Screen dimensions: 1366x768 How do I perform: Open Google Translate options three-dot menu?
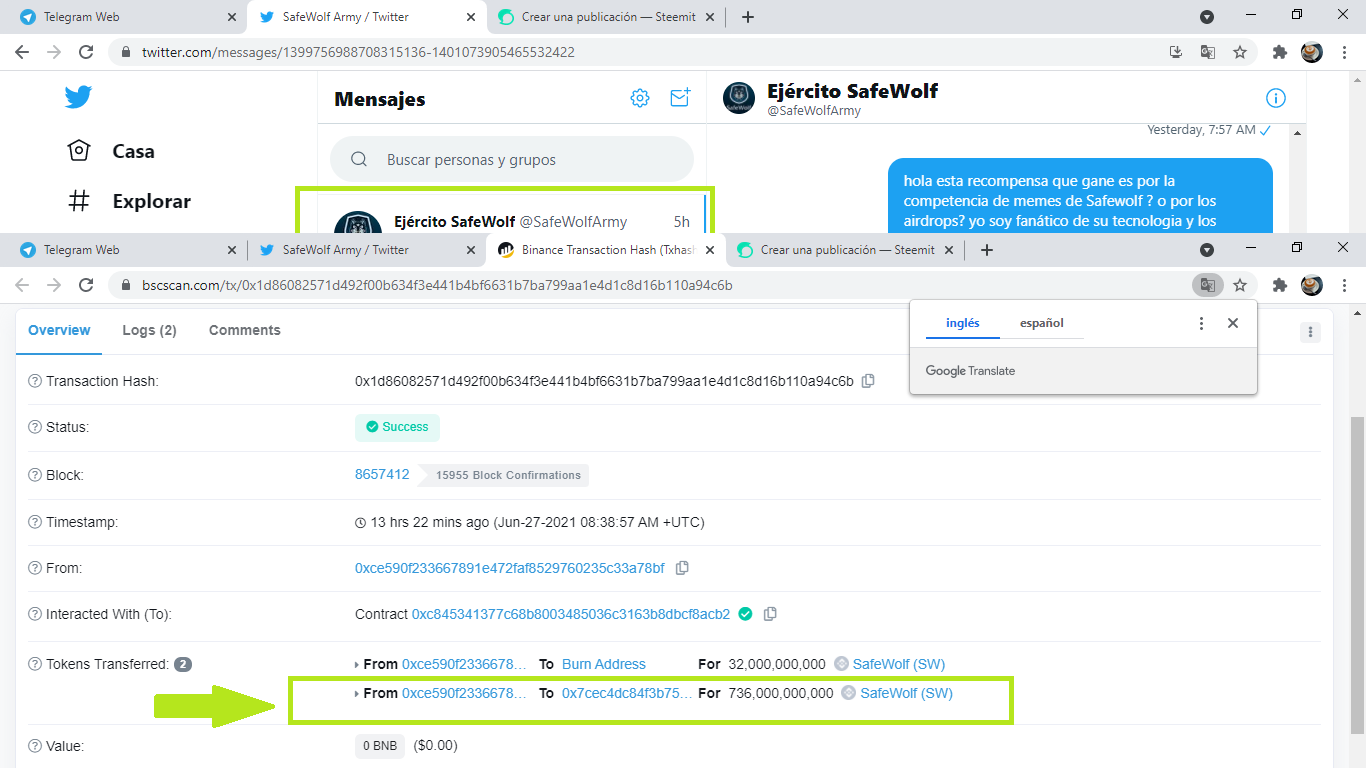(x=1202, y=323)
